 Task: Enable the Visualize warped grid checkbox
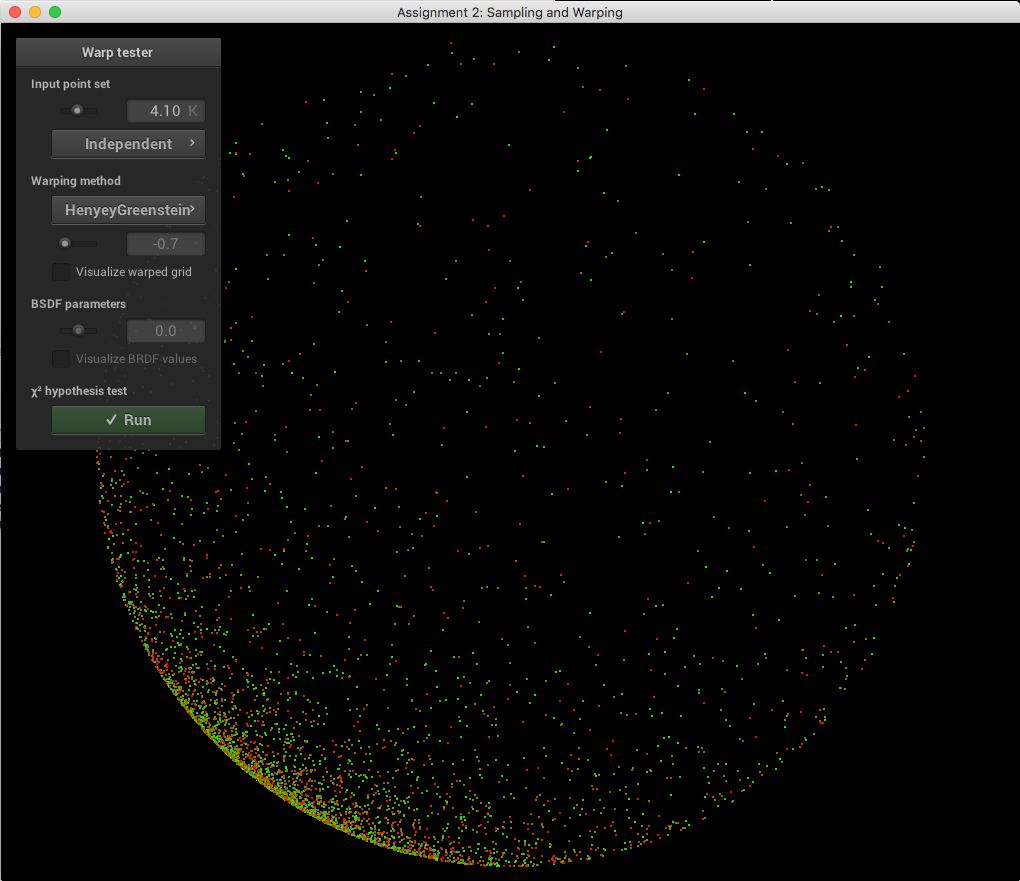coord(61,272)
